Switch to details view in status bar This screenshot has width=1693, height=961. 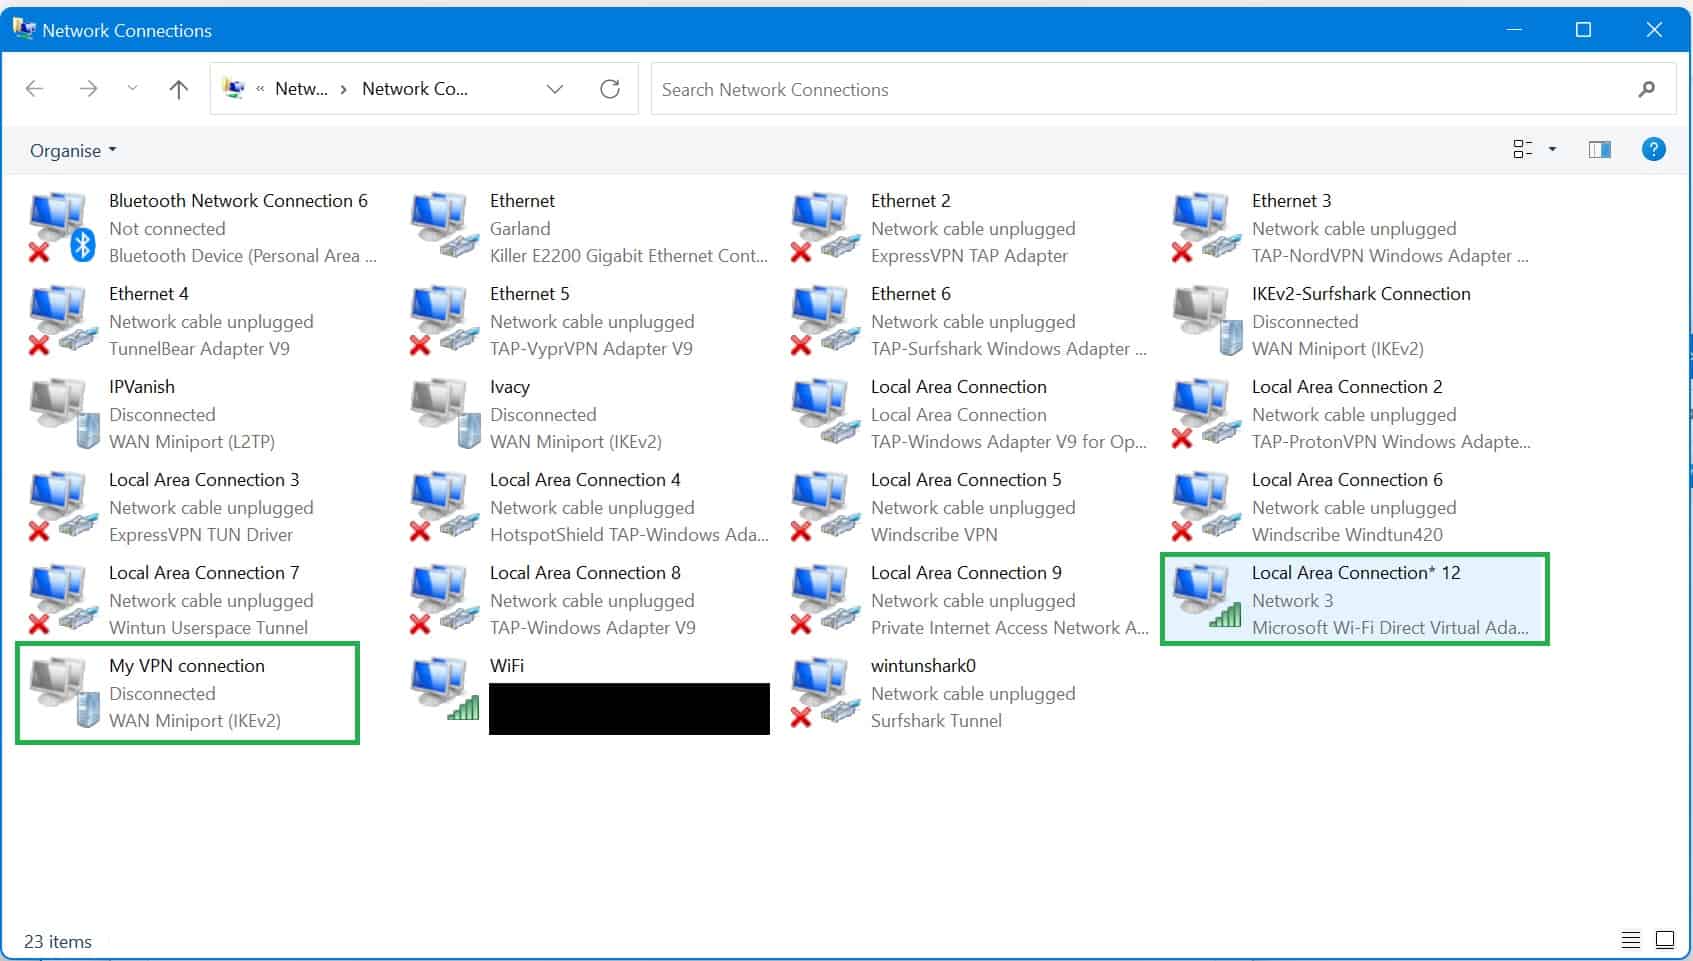pyautogui.click(x=1631, y=940)
